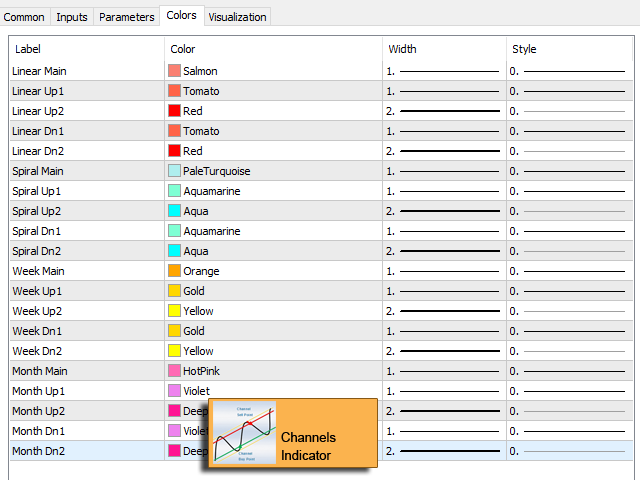Viewport: 640px width, 480px height.
Task: Click the HotPink swatch for Month Main
Action: [175, 371]
